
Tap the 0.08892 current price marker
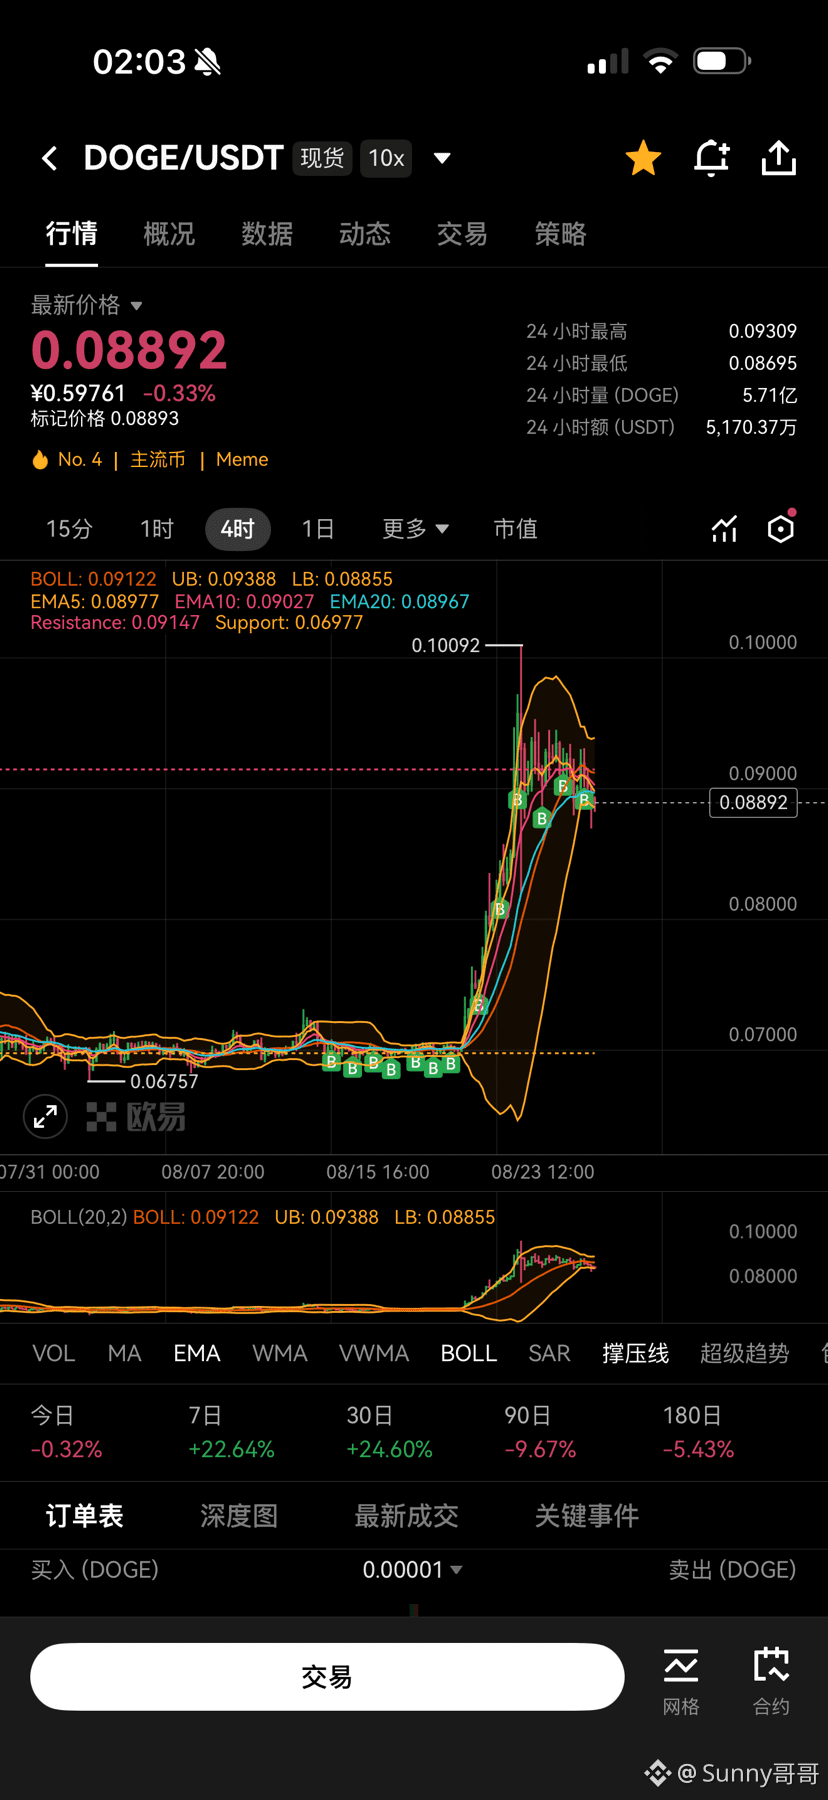[x=753, y=803]
